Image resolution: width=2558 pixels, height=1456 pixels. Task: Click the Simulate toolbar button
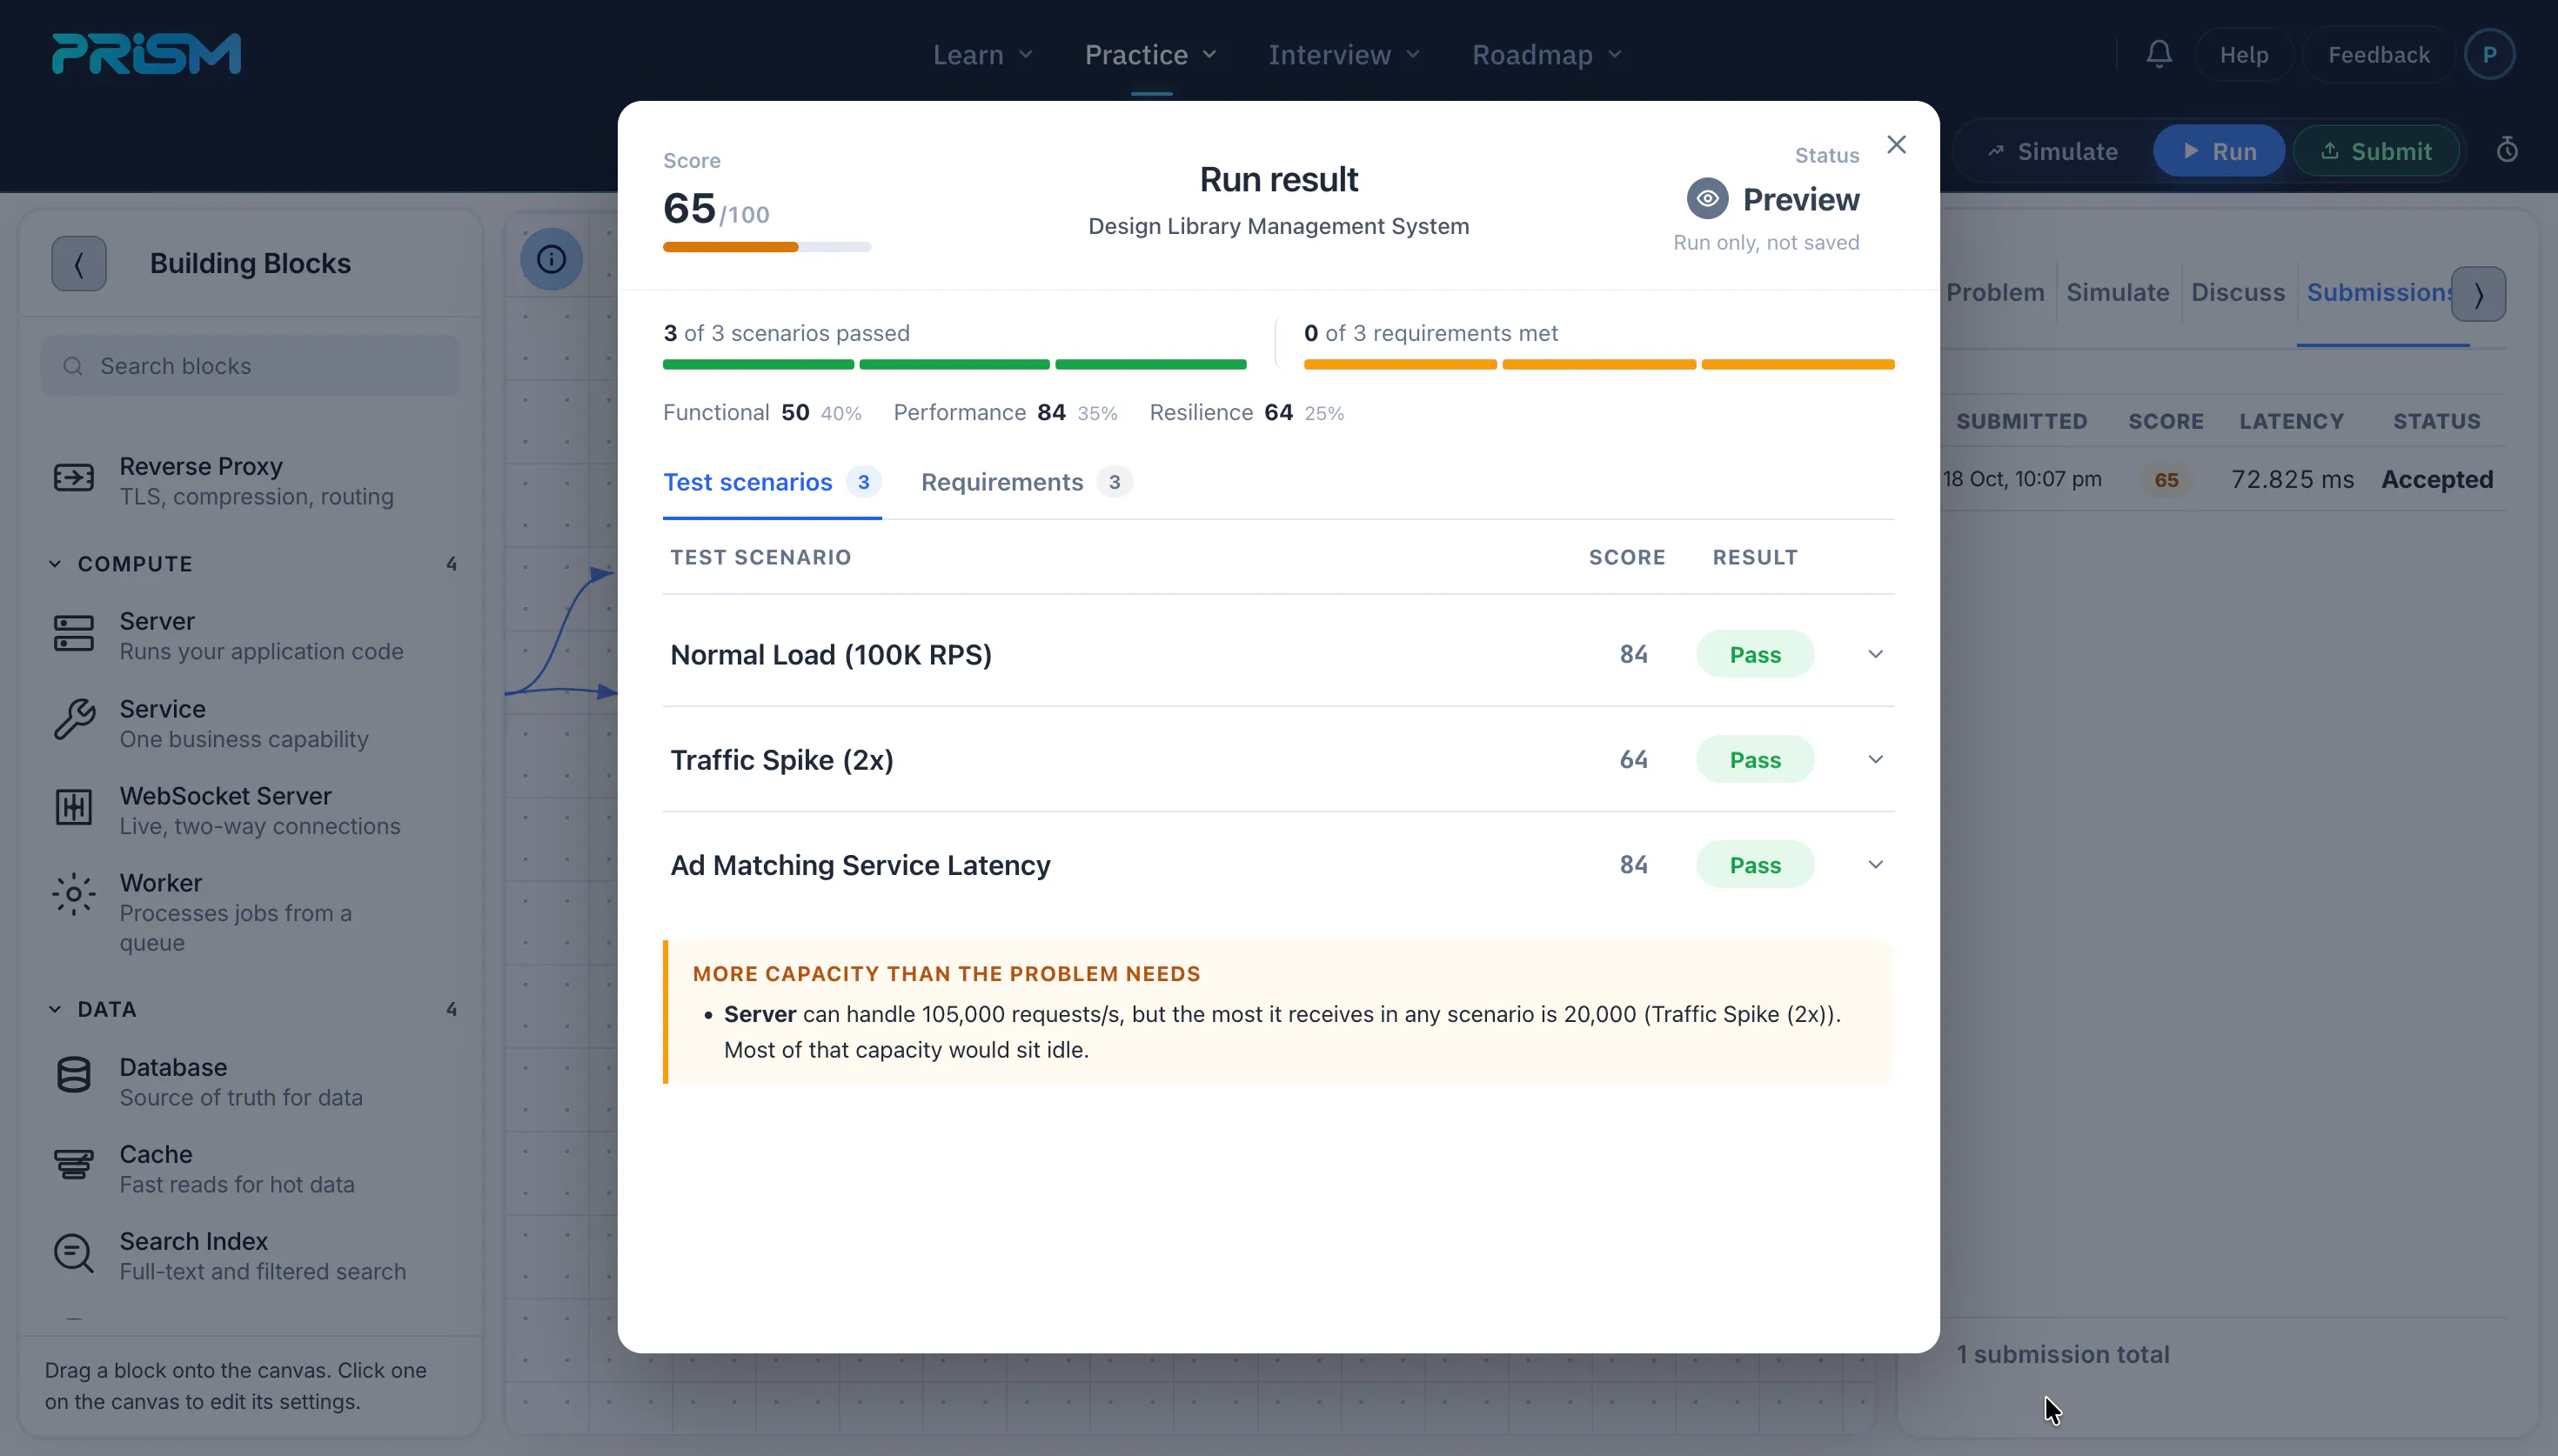click(x=2052, y=151)
